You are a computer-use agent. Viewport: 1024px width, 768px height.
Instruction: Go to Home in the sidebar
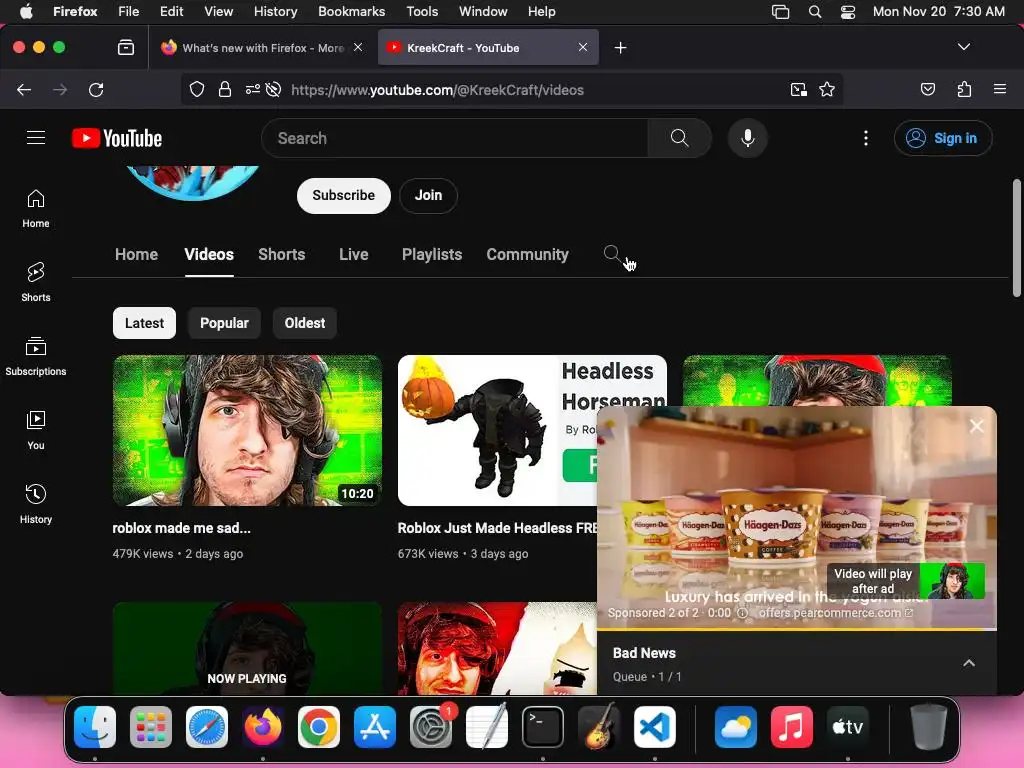(x=36, y=208)
